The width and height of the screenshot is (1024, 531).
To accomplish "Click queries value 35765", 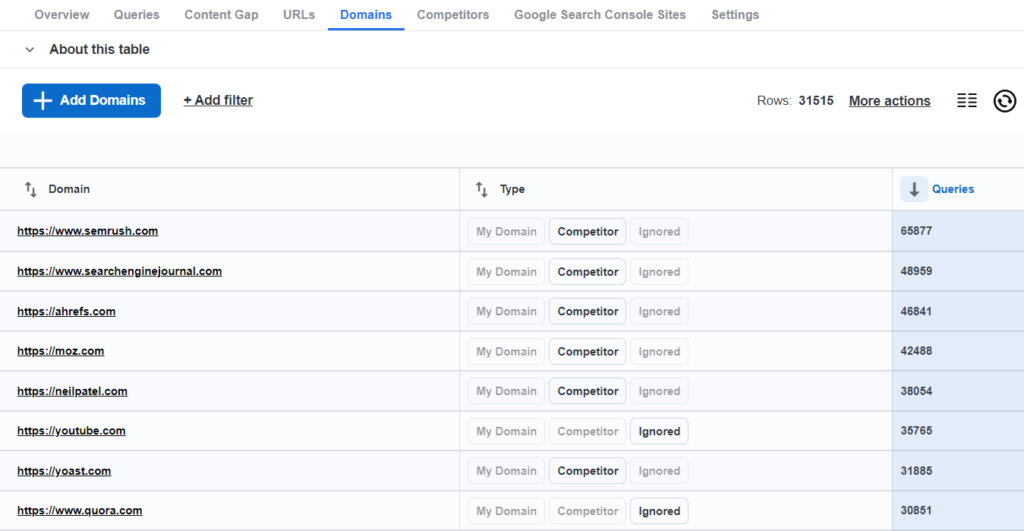I will tap(916, 431).
